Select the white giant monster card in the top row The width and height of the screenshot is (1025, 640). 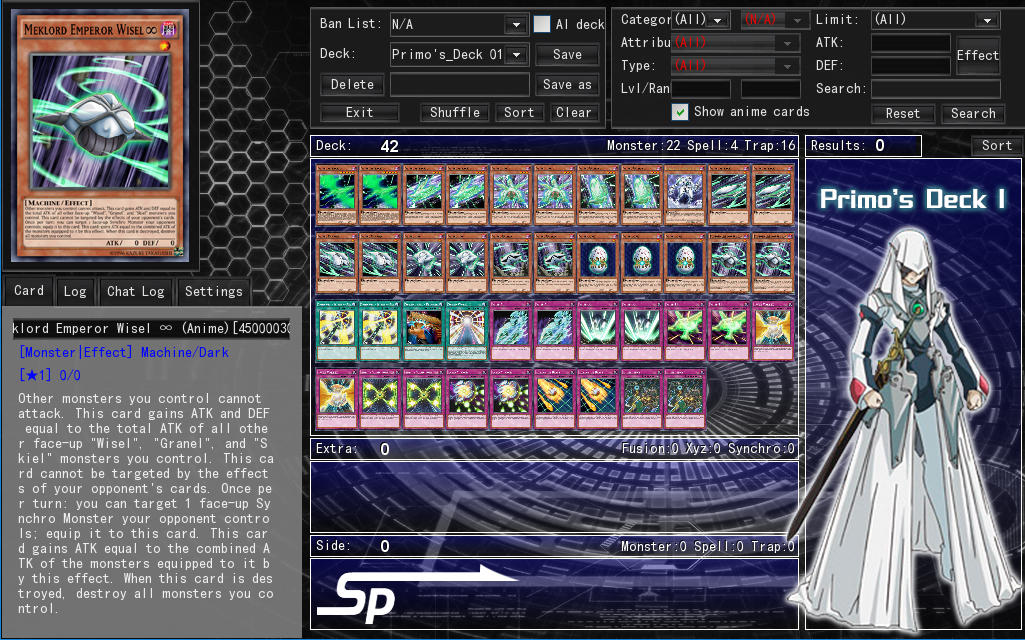click(685, 194)
